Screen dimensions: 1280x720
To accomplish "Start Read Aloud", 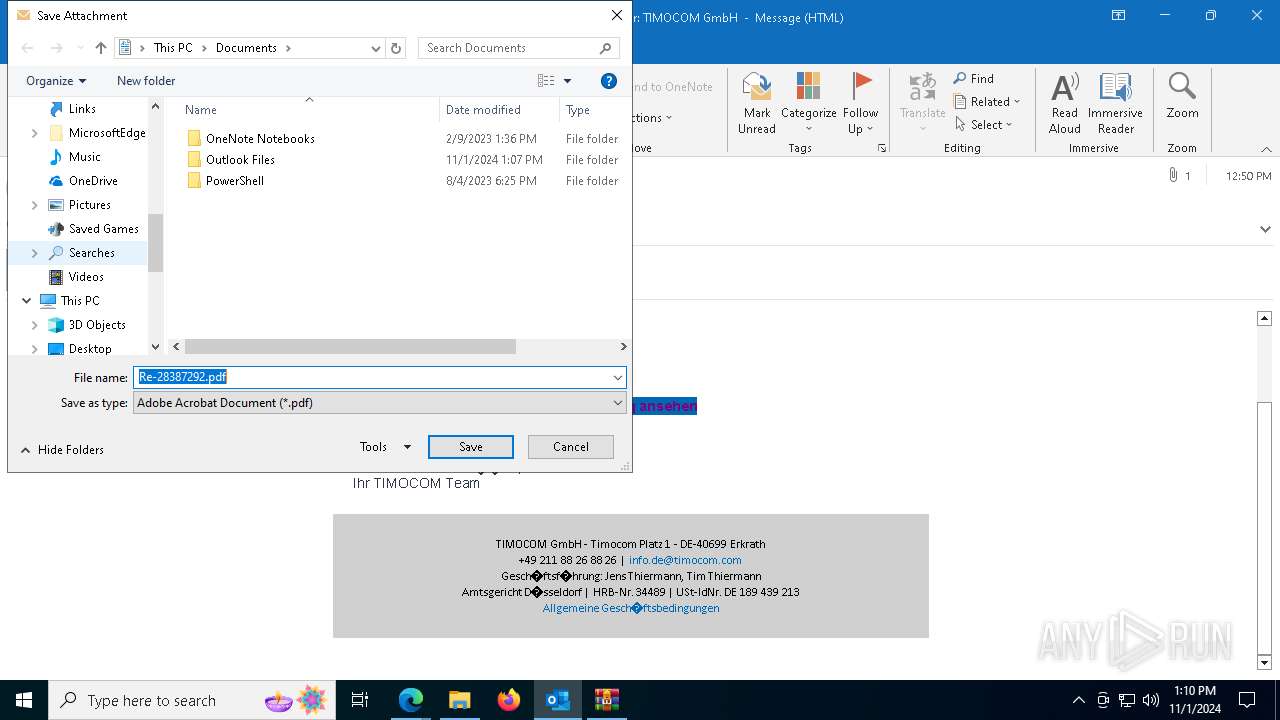I will point(1065,103).
